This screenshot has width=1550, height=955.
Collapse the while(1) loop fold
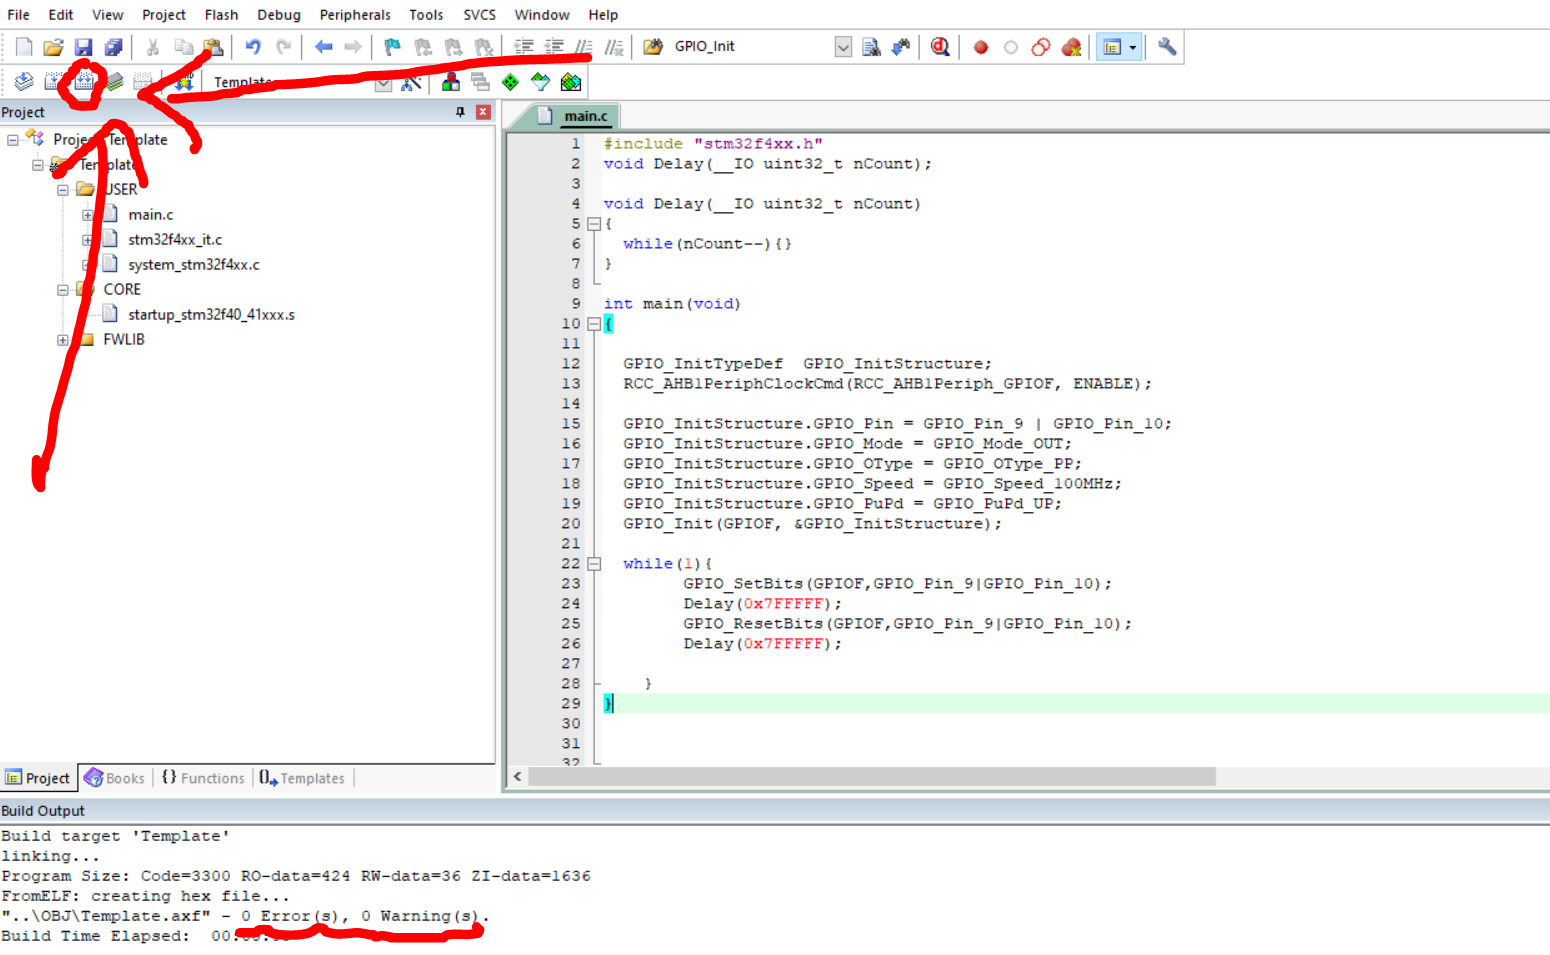pyautogui.click(x=594, y=564)
